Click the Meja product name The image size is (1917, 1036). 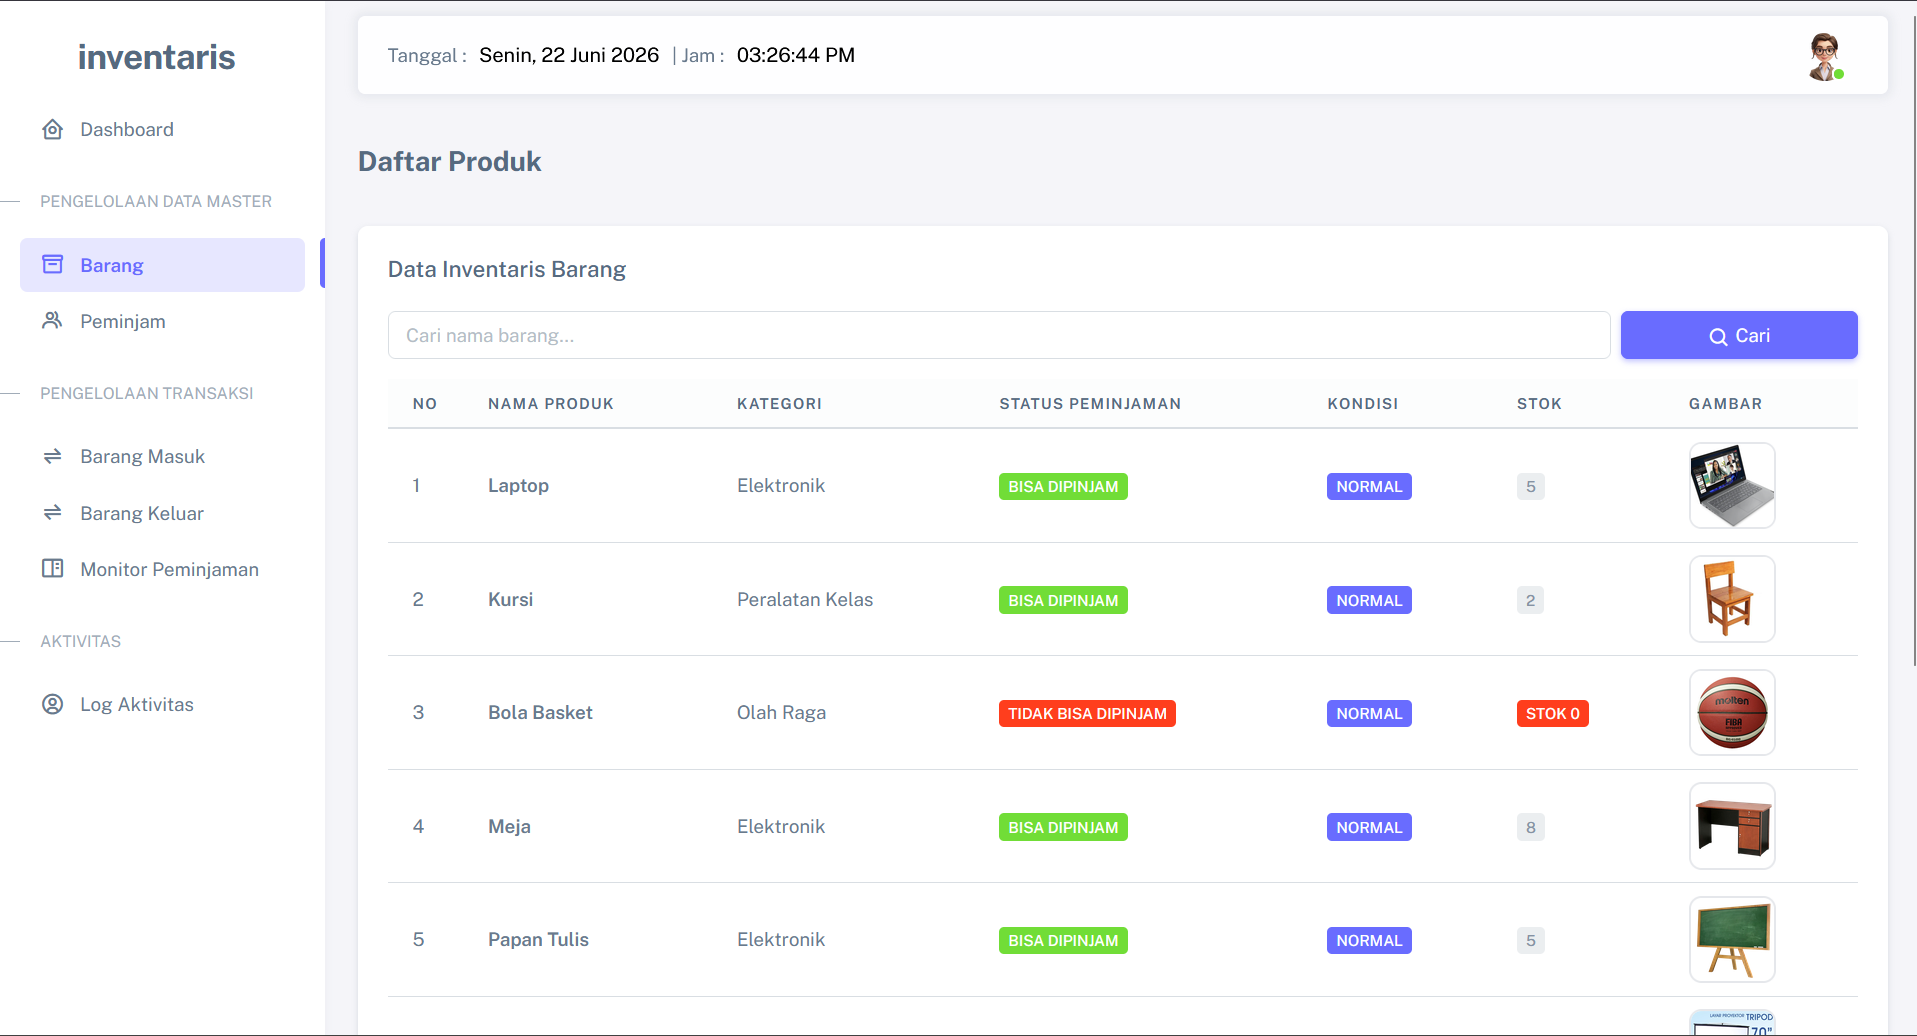[509, 826]
